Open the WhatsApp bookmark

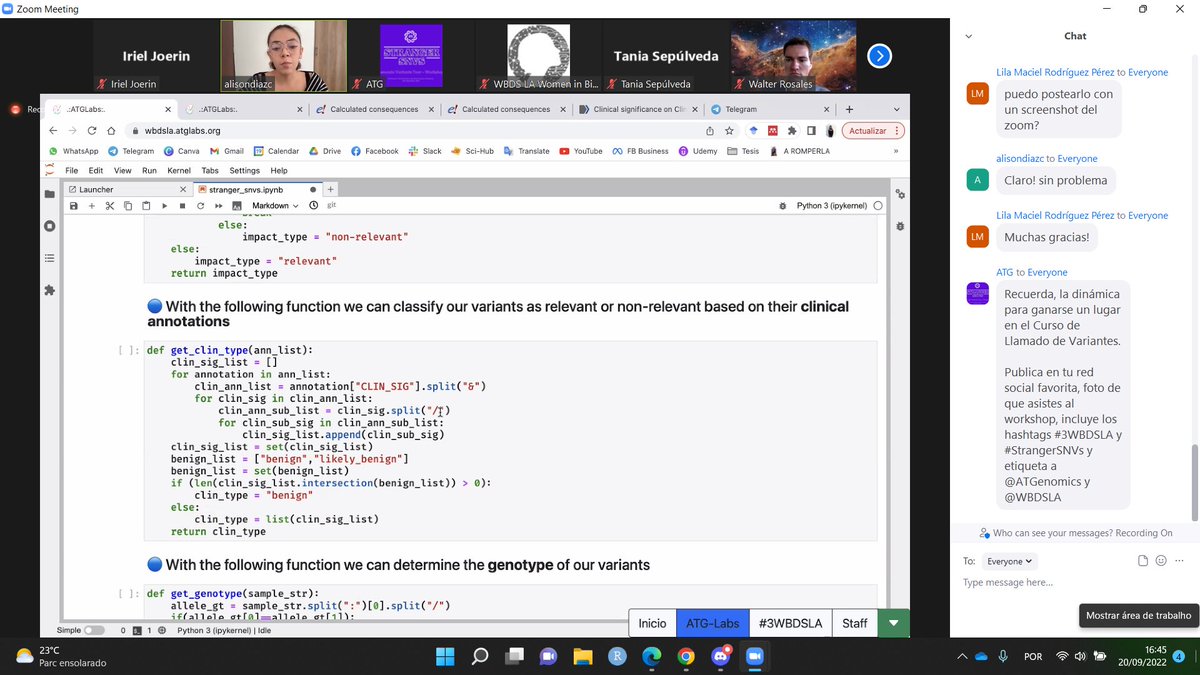[x=74, y=151]
